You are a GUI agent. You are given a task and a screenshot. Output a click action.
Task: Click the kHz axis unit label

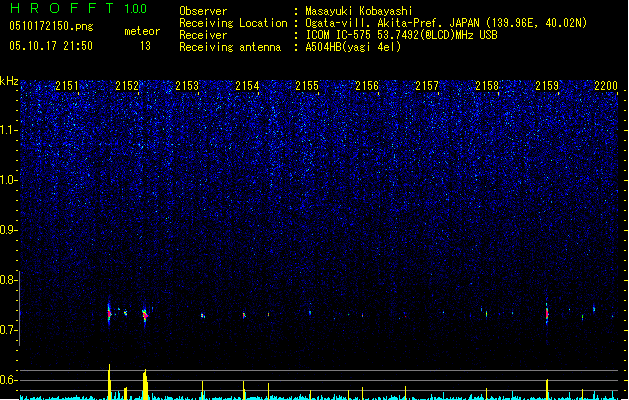[9, 81]
